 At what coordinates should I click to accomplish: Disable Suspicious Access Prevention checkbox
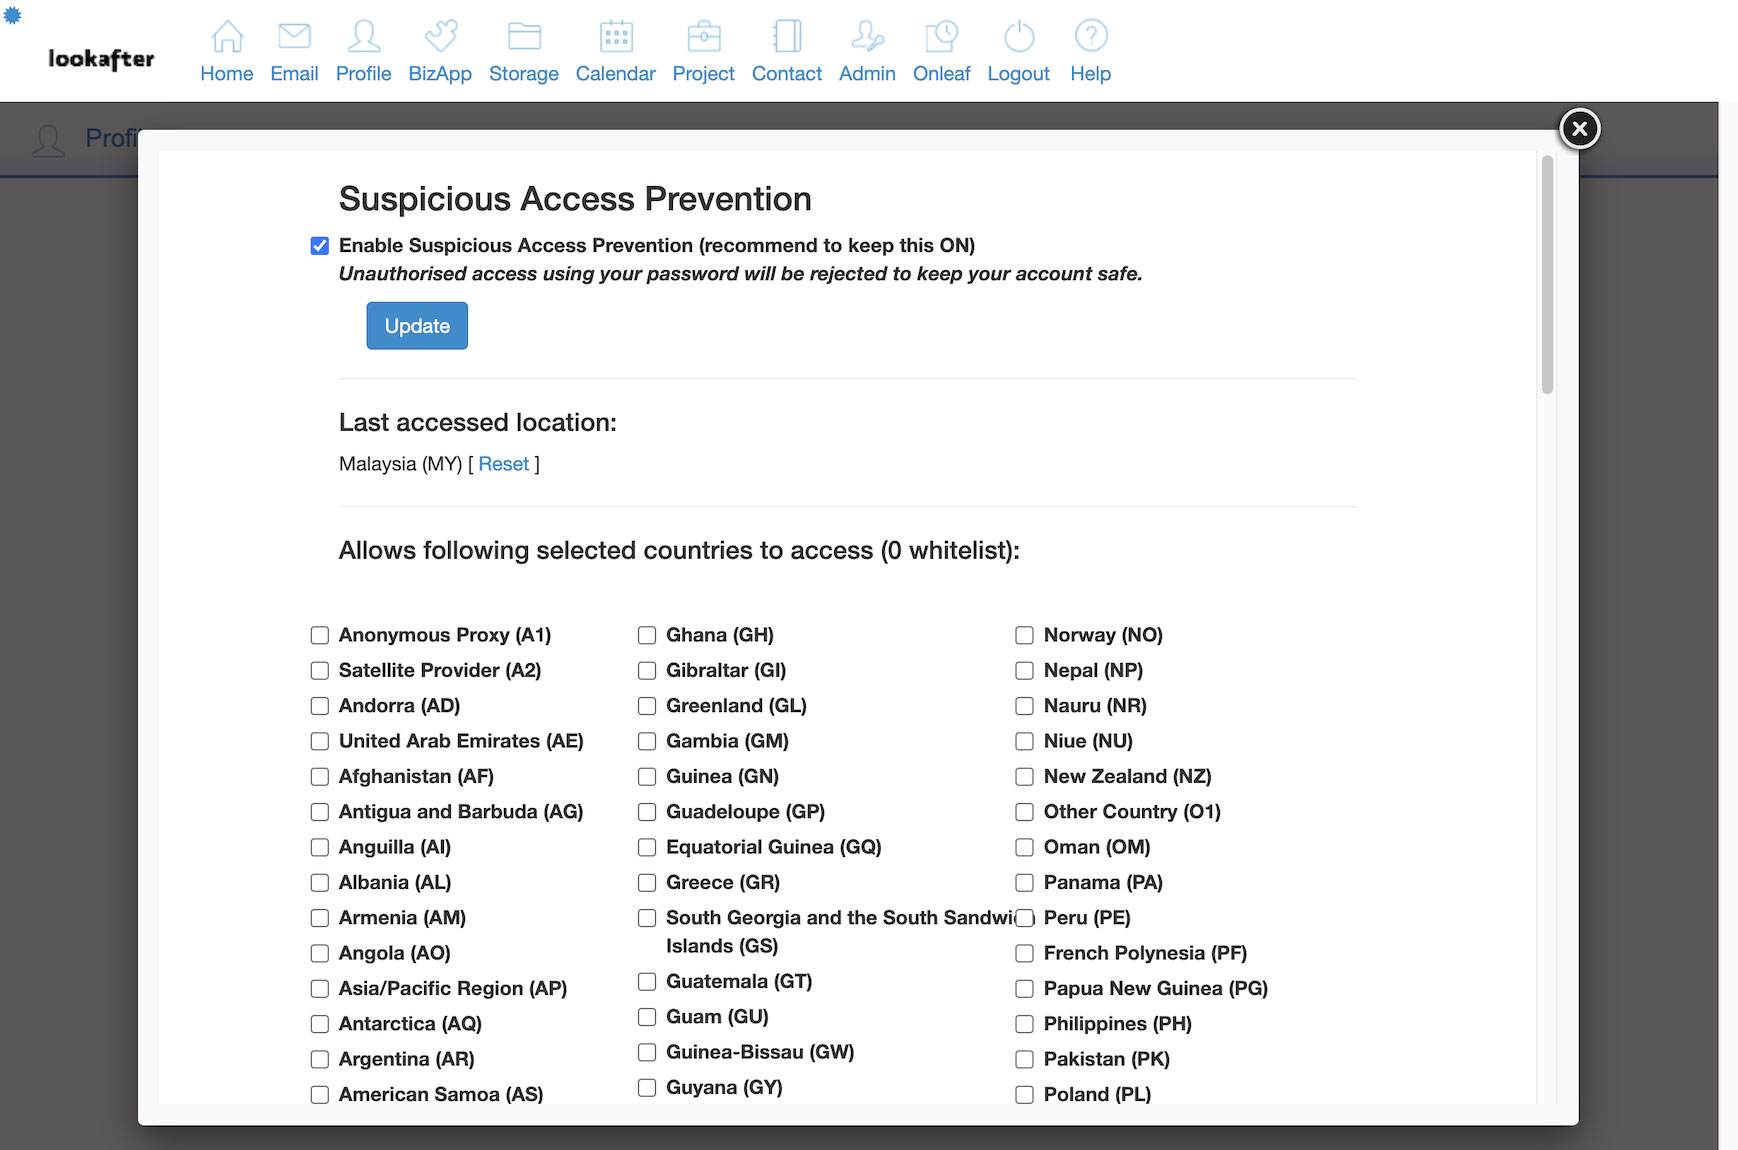click(320, 246)
